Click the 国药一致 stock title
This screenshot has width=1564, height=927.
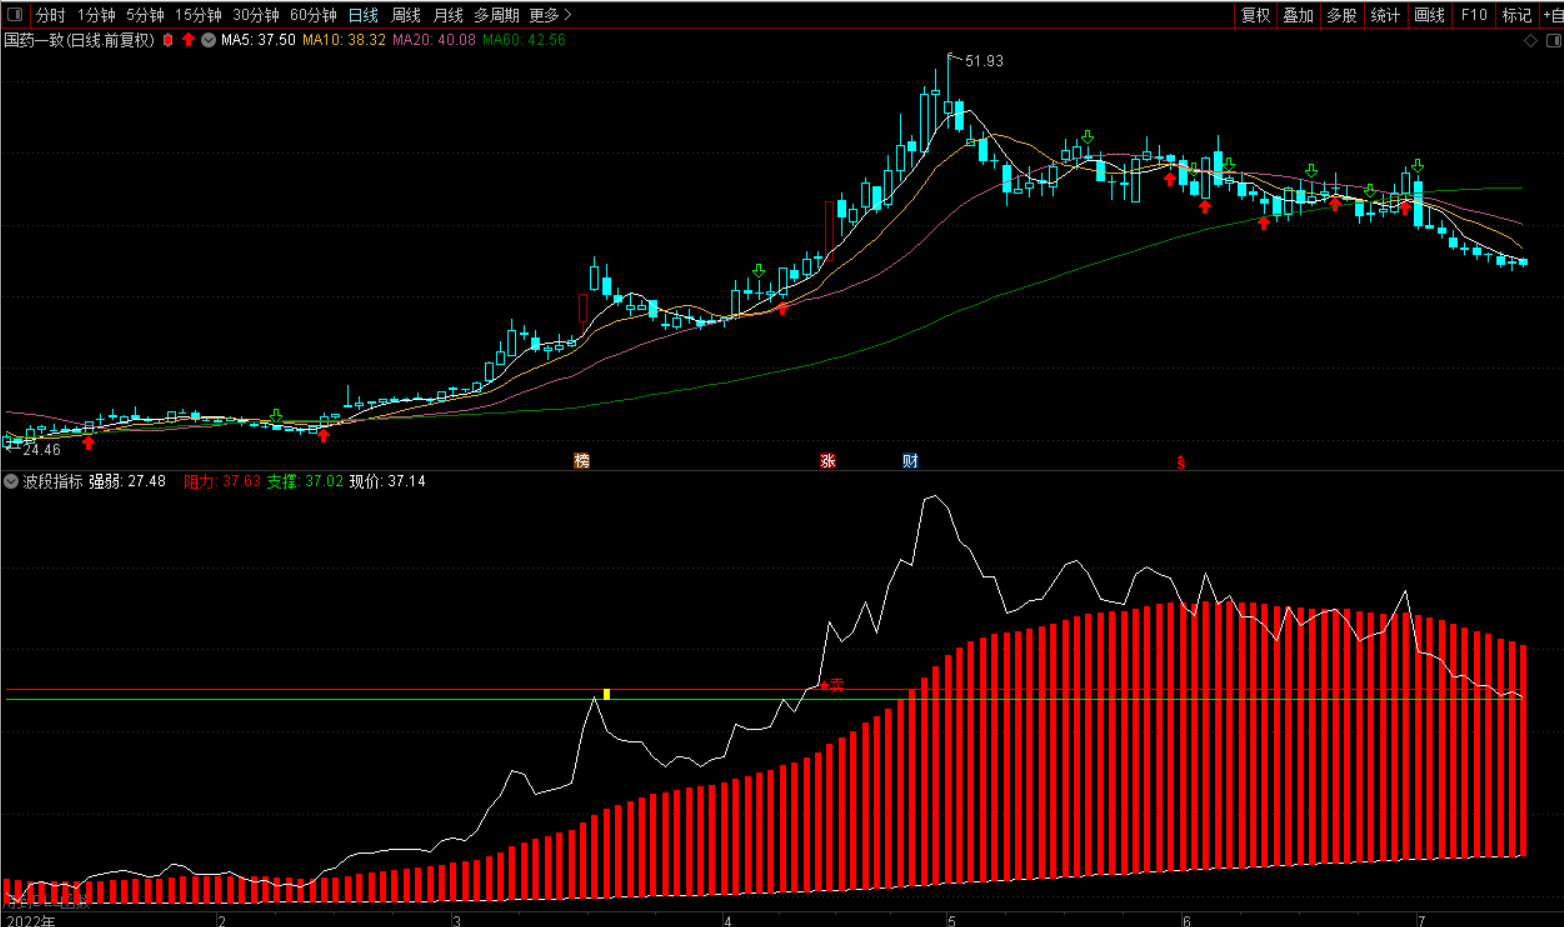33,40
